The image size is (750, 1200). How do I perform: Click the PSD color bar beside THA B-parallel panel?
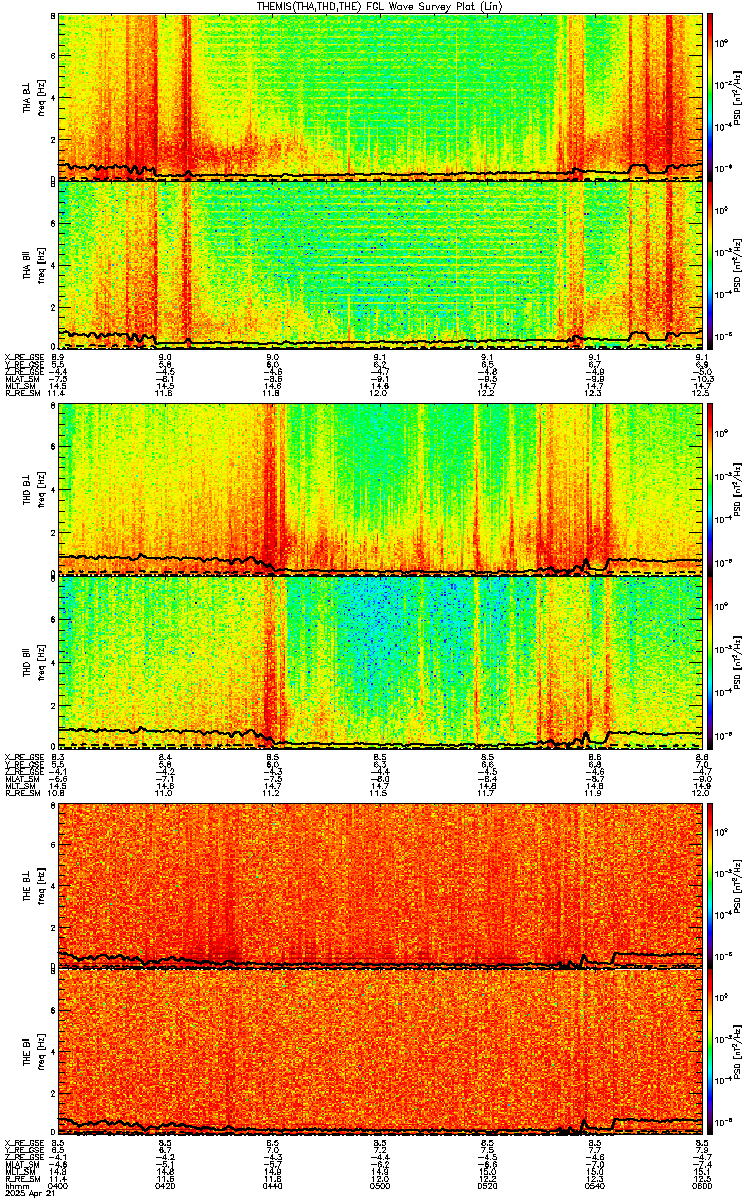tap(710, 264)
